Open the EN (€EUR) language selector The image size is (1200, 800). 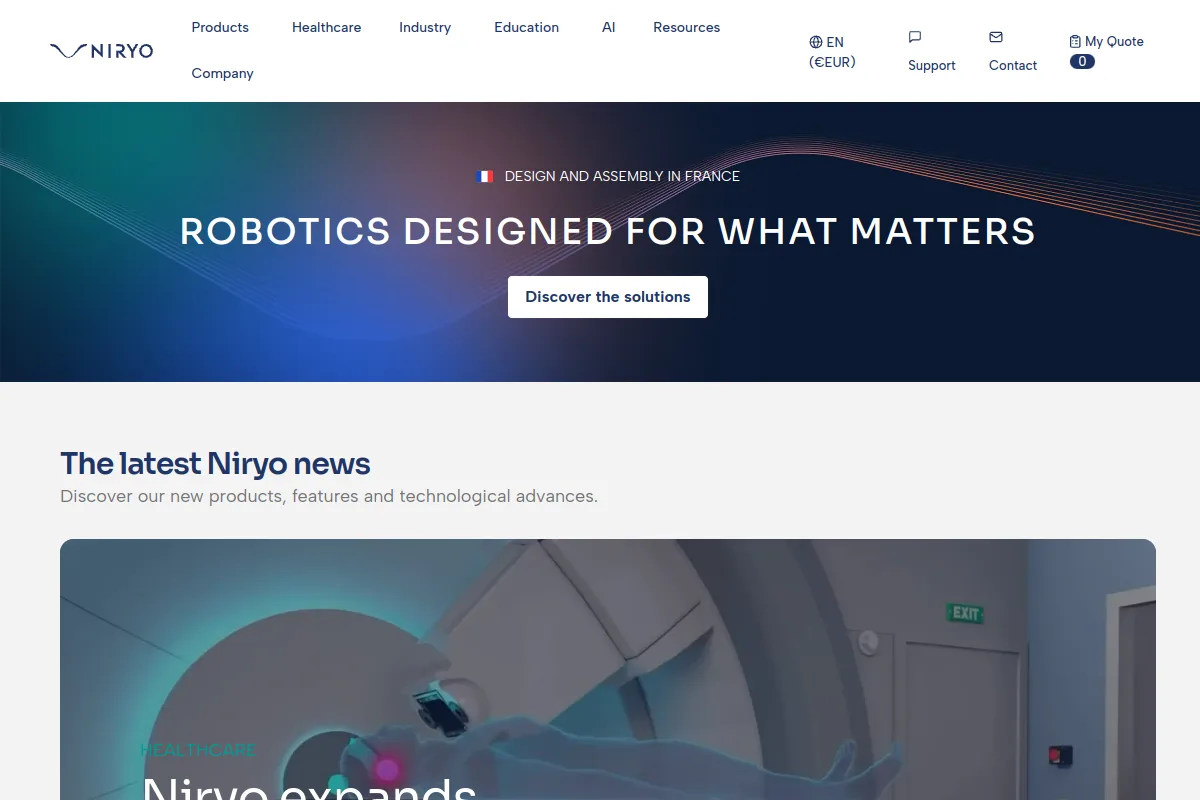point(833,52)
